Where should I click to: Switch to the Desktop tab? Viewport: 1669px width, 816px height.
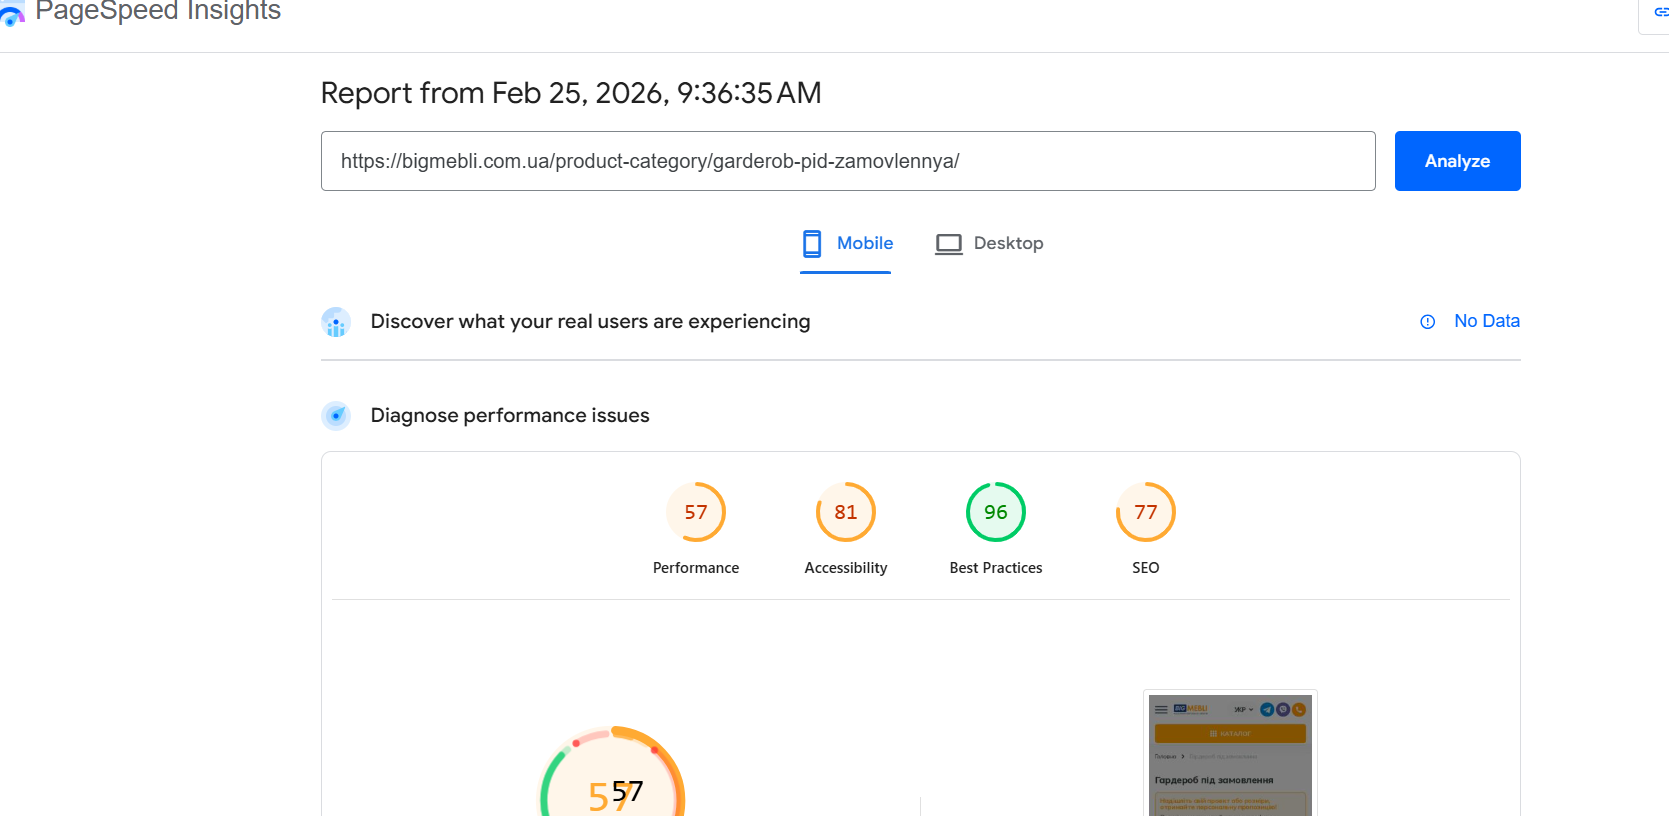(1008, 243)
